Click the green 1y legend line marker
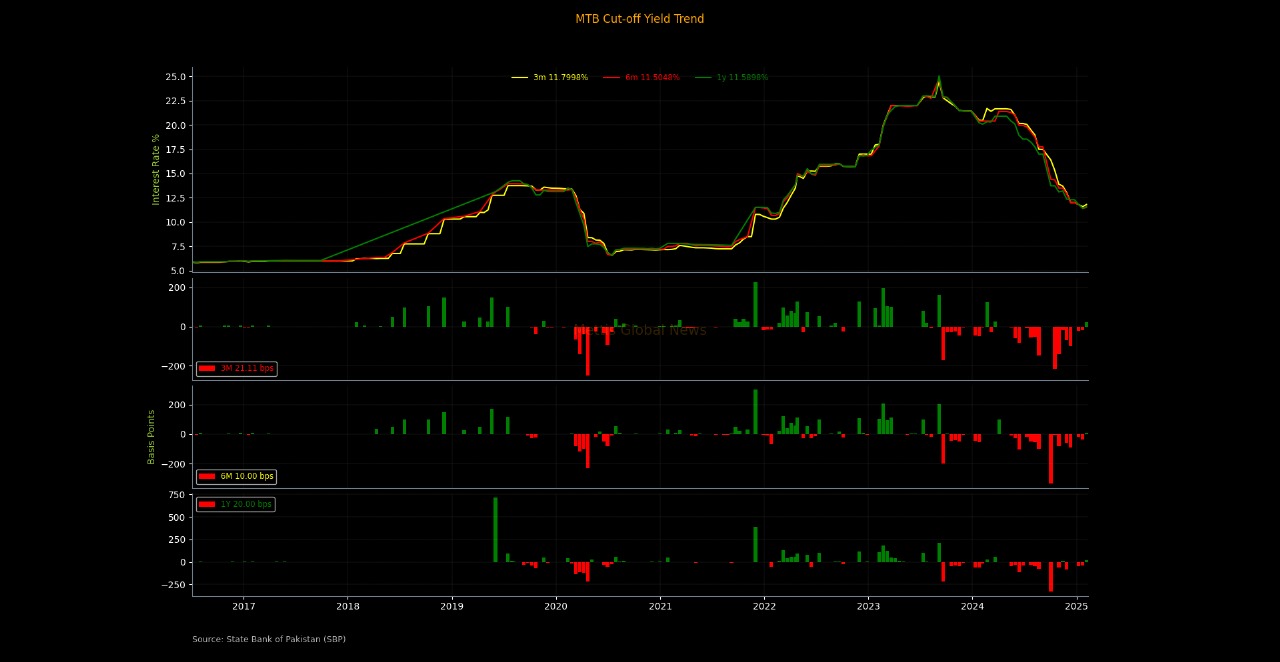1280x662 pixels. (703, 77)
